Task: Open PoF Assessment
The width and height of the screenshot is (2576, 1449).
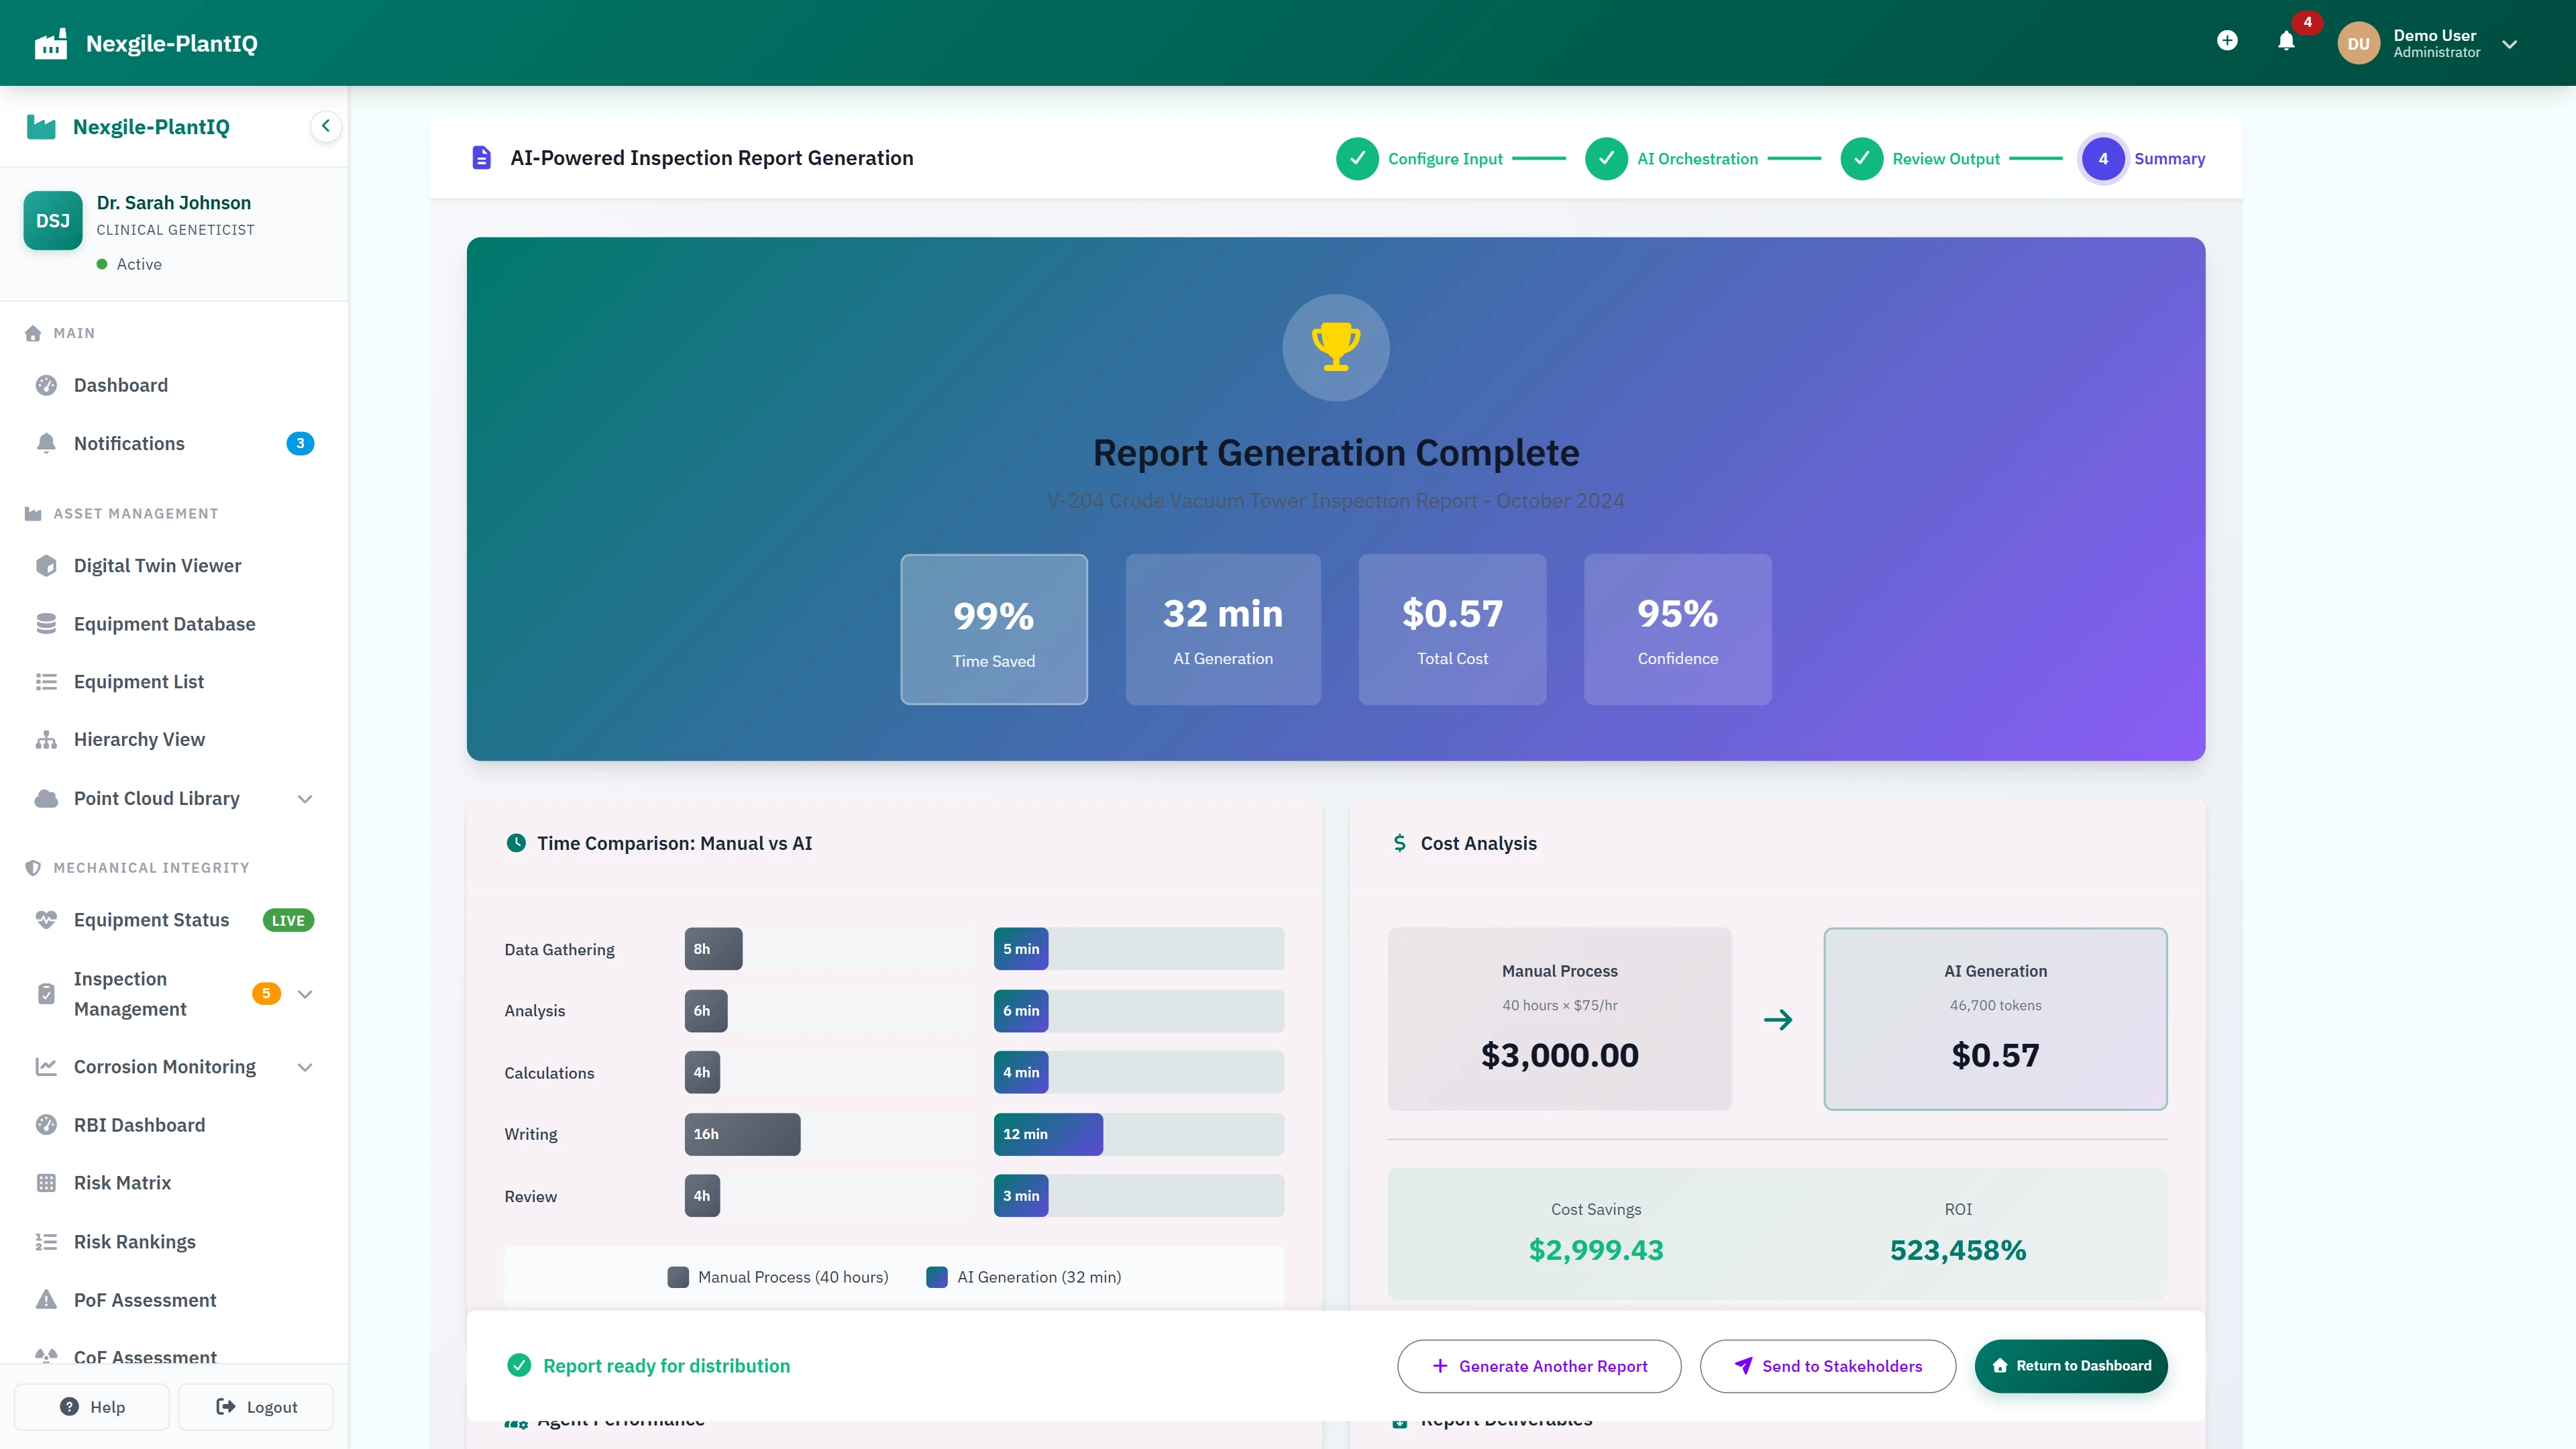Action: [x=144, y=1300]
